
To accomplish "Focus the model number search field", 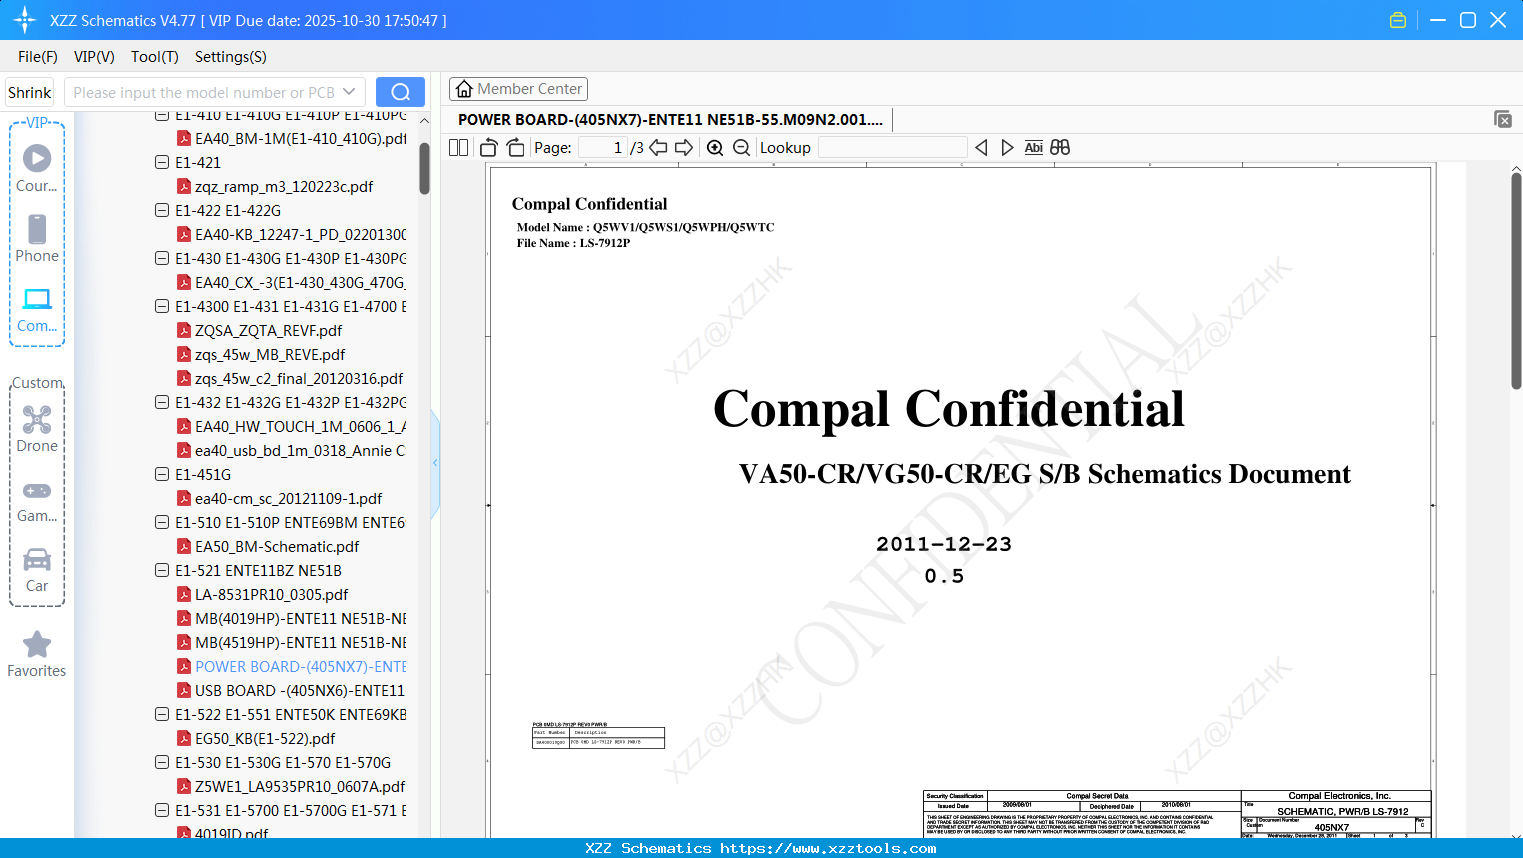I will (205, 92).
